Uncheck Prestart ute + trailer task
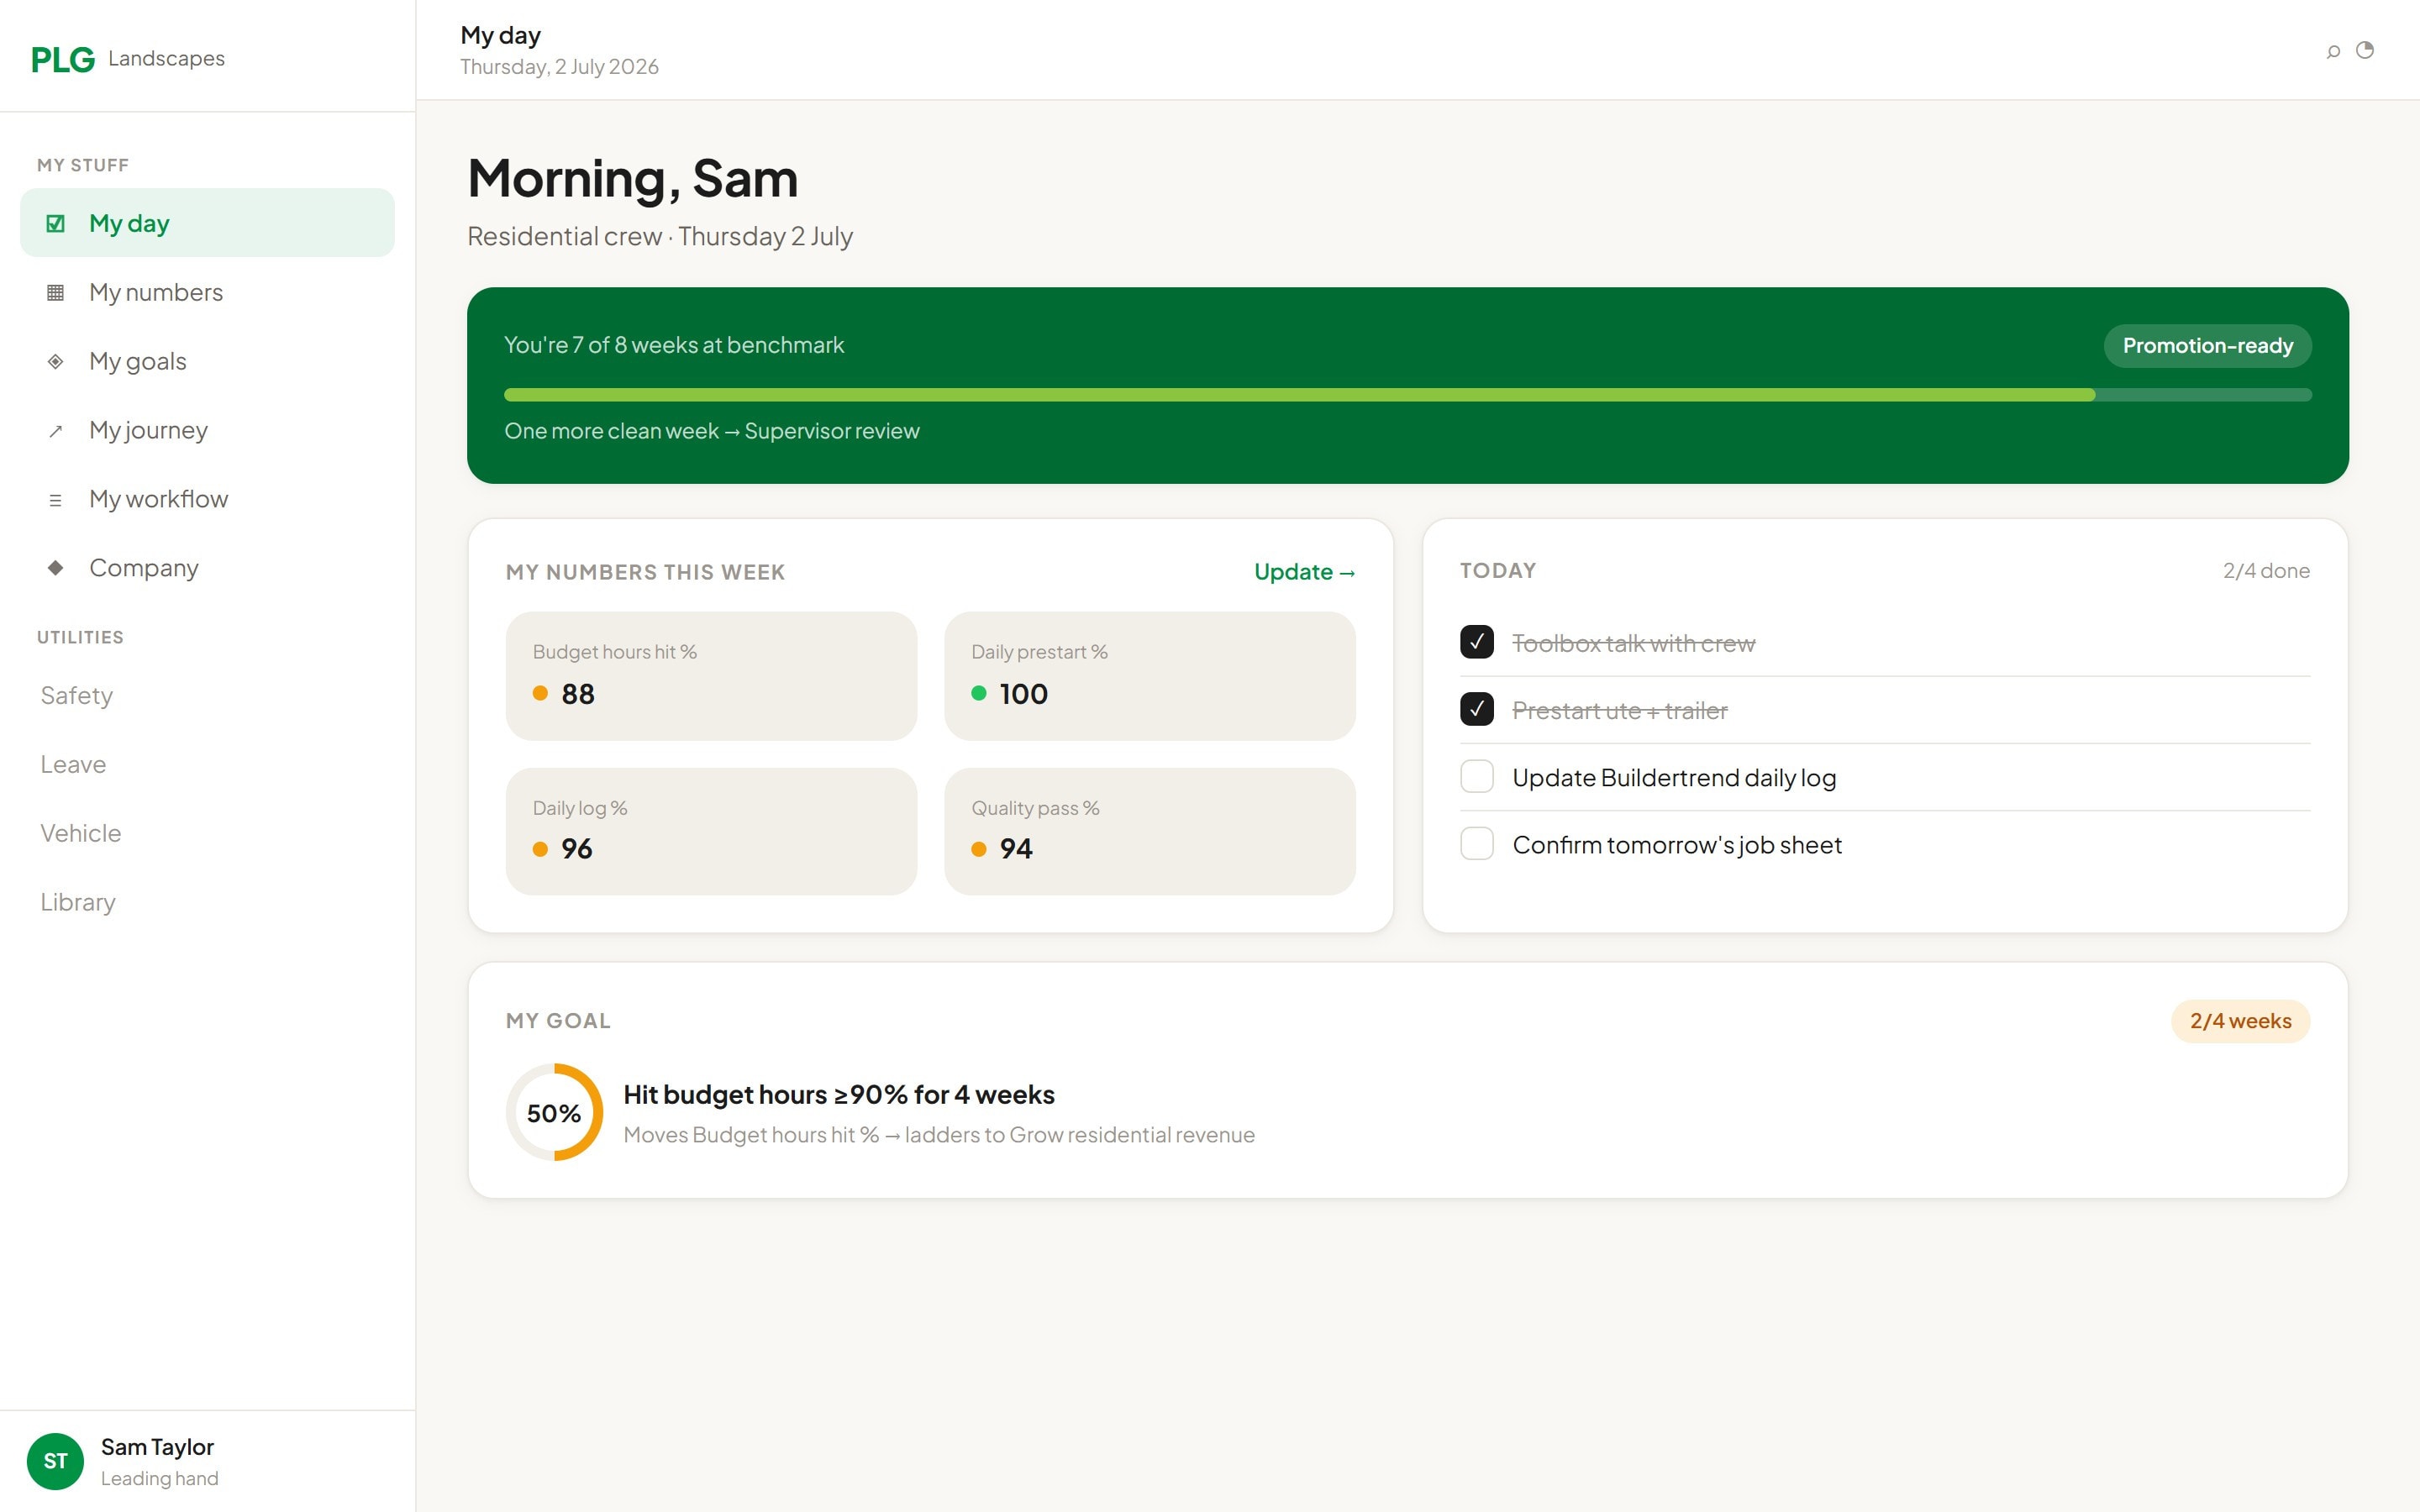 coord(1477,709)
